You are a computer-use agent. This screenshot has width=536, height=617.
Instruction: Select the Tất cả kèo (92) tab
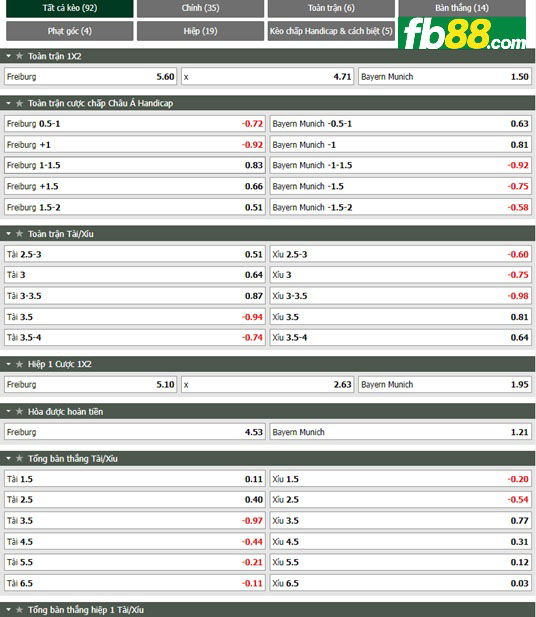coord(70,8)
